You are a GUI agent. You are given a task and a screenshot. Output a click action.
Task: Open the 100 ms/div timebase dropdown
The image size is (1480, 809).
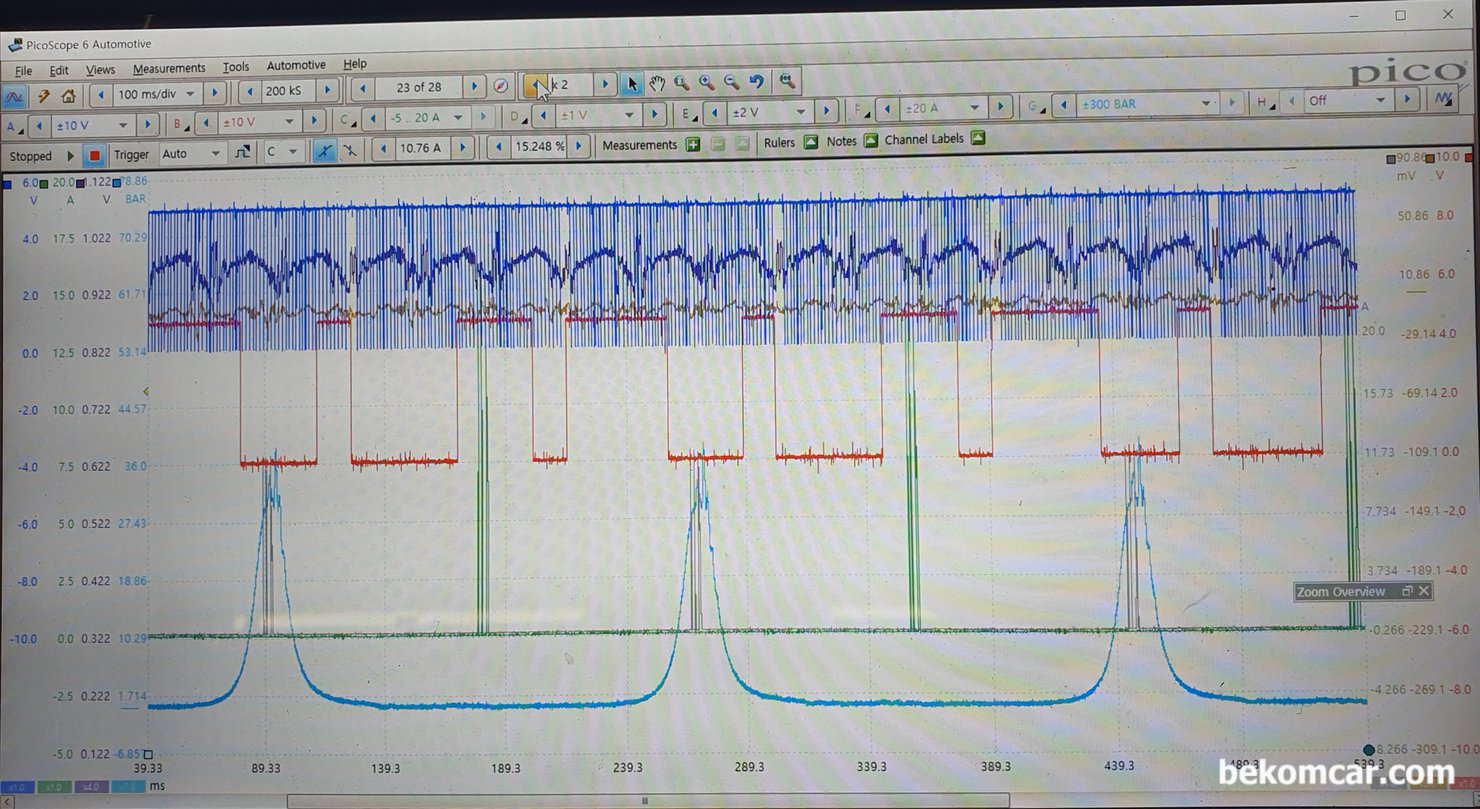[157, 93]
